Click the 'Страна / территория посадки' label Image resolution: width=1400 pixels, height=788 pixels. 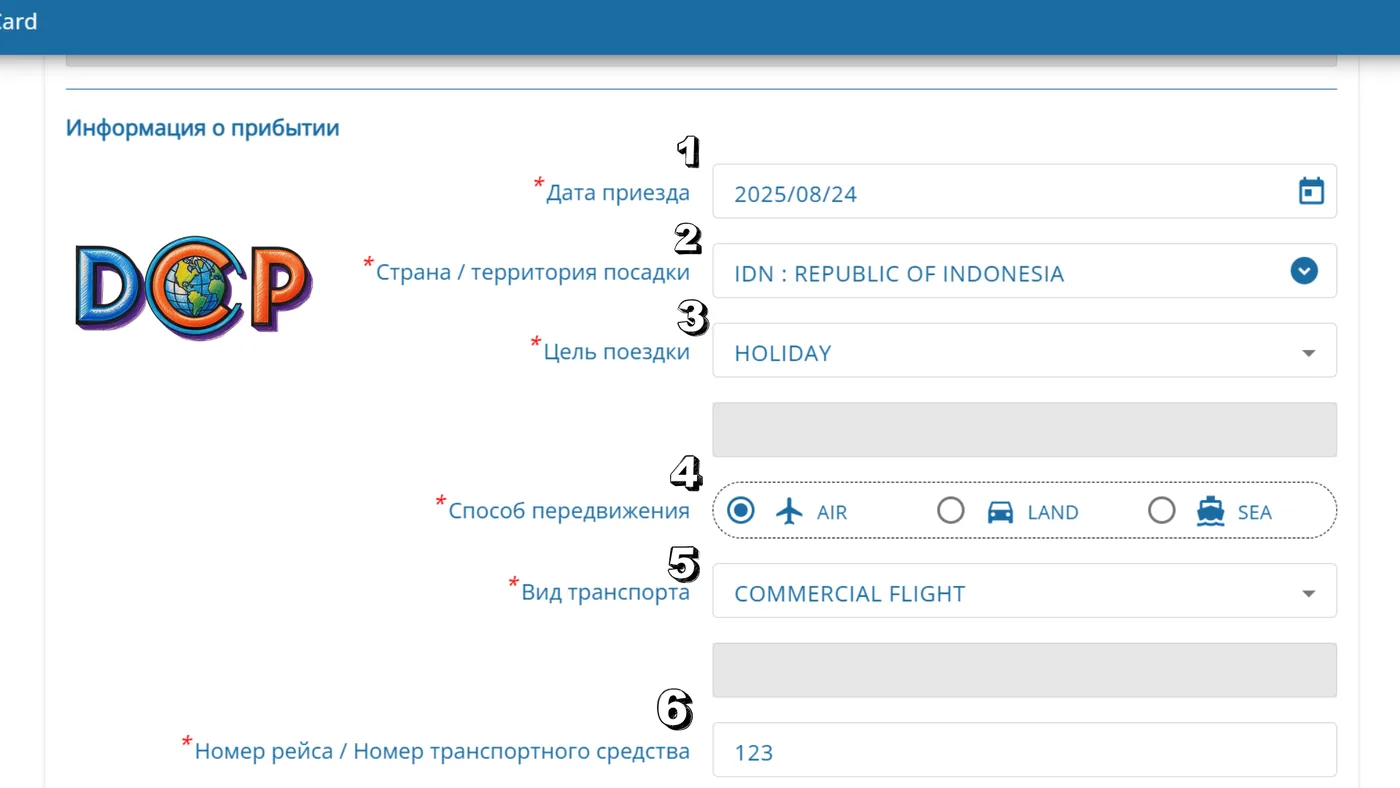pyautogui.click(x=533, y=272)
